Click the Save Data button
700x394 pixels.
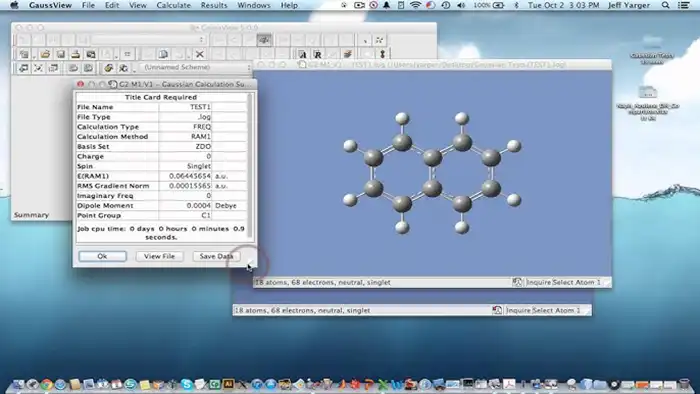[216, 256]
